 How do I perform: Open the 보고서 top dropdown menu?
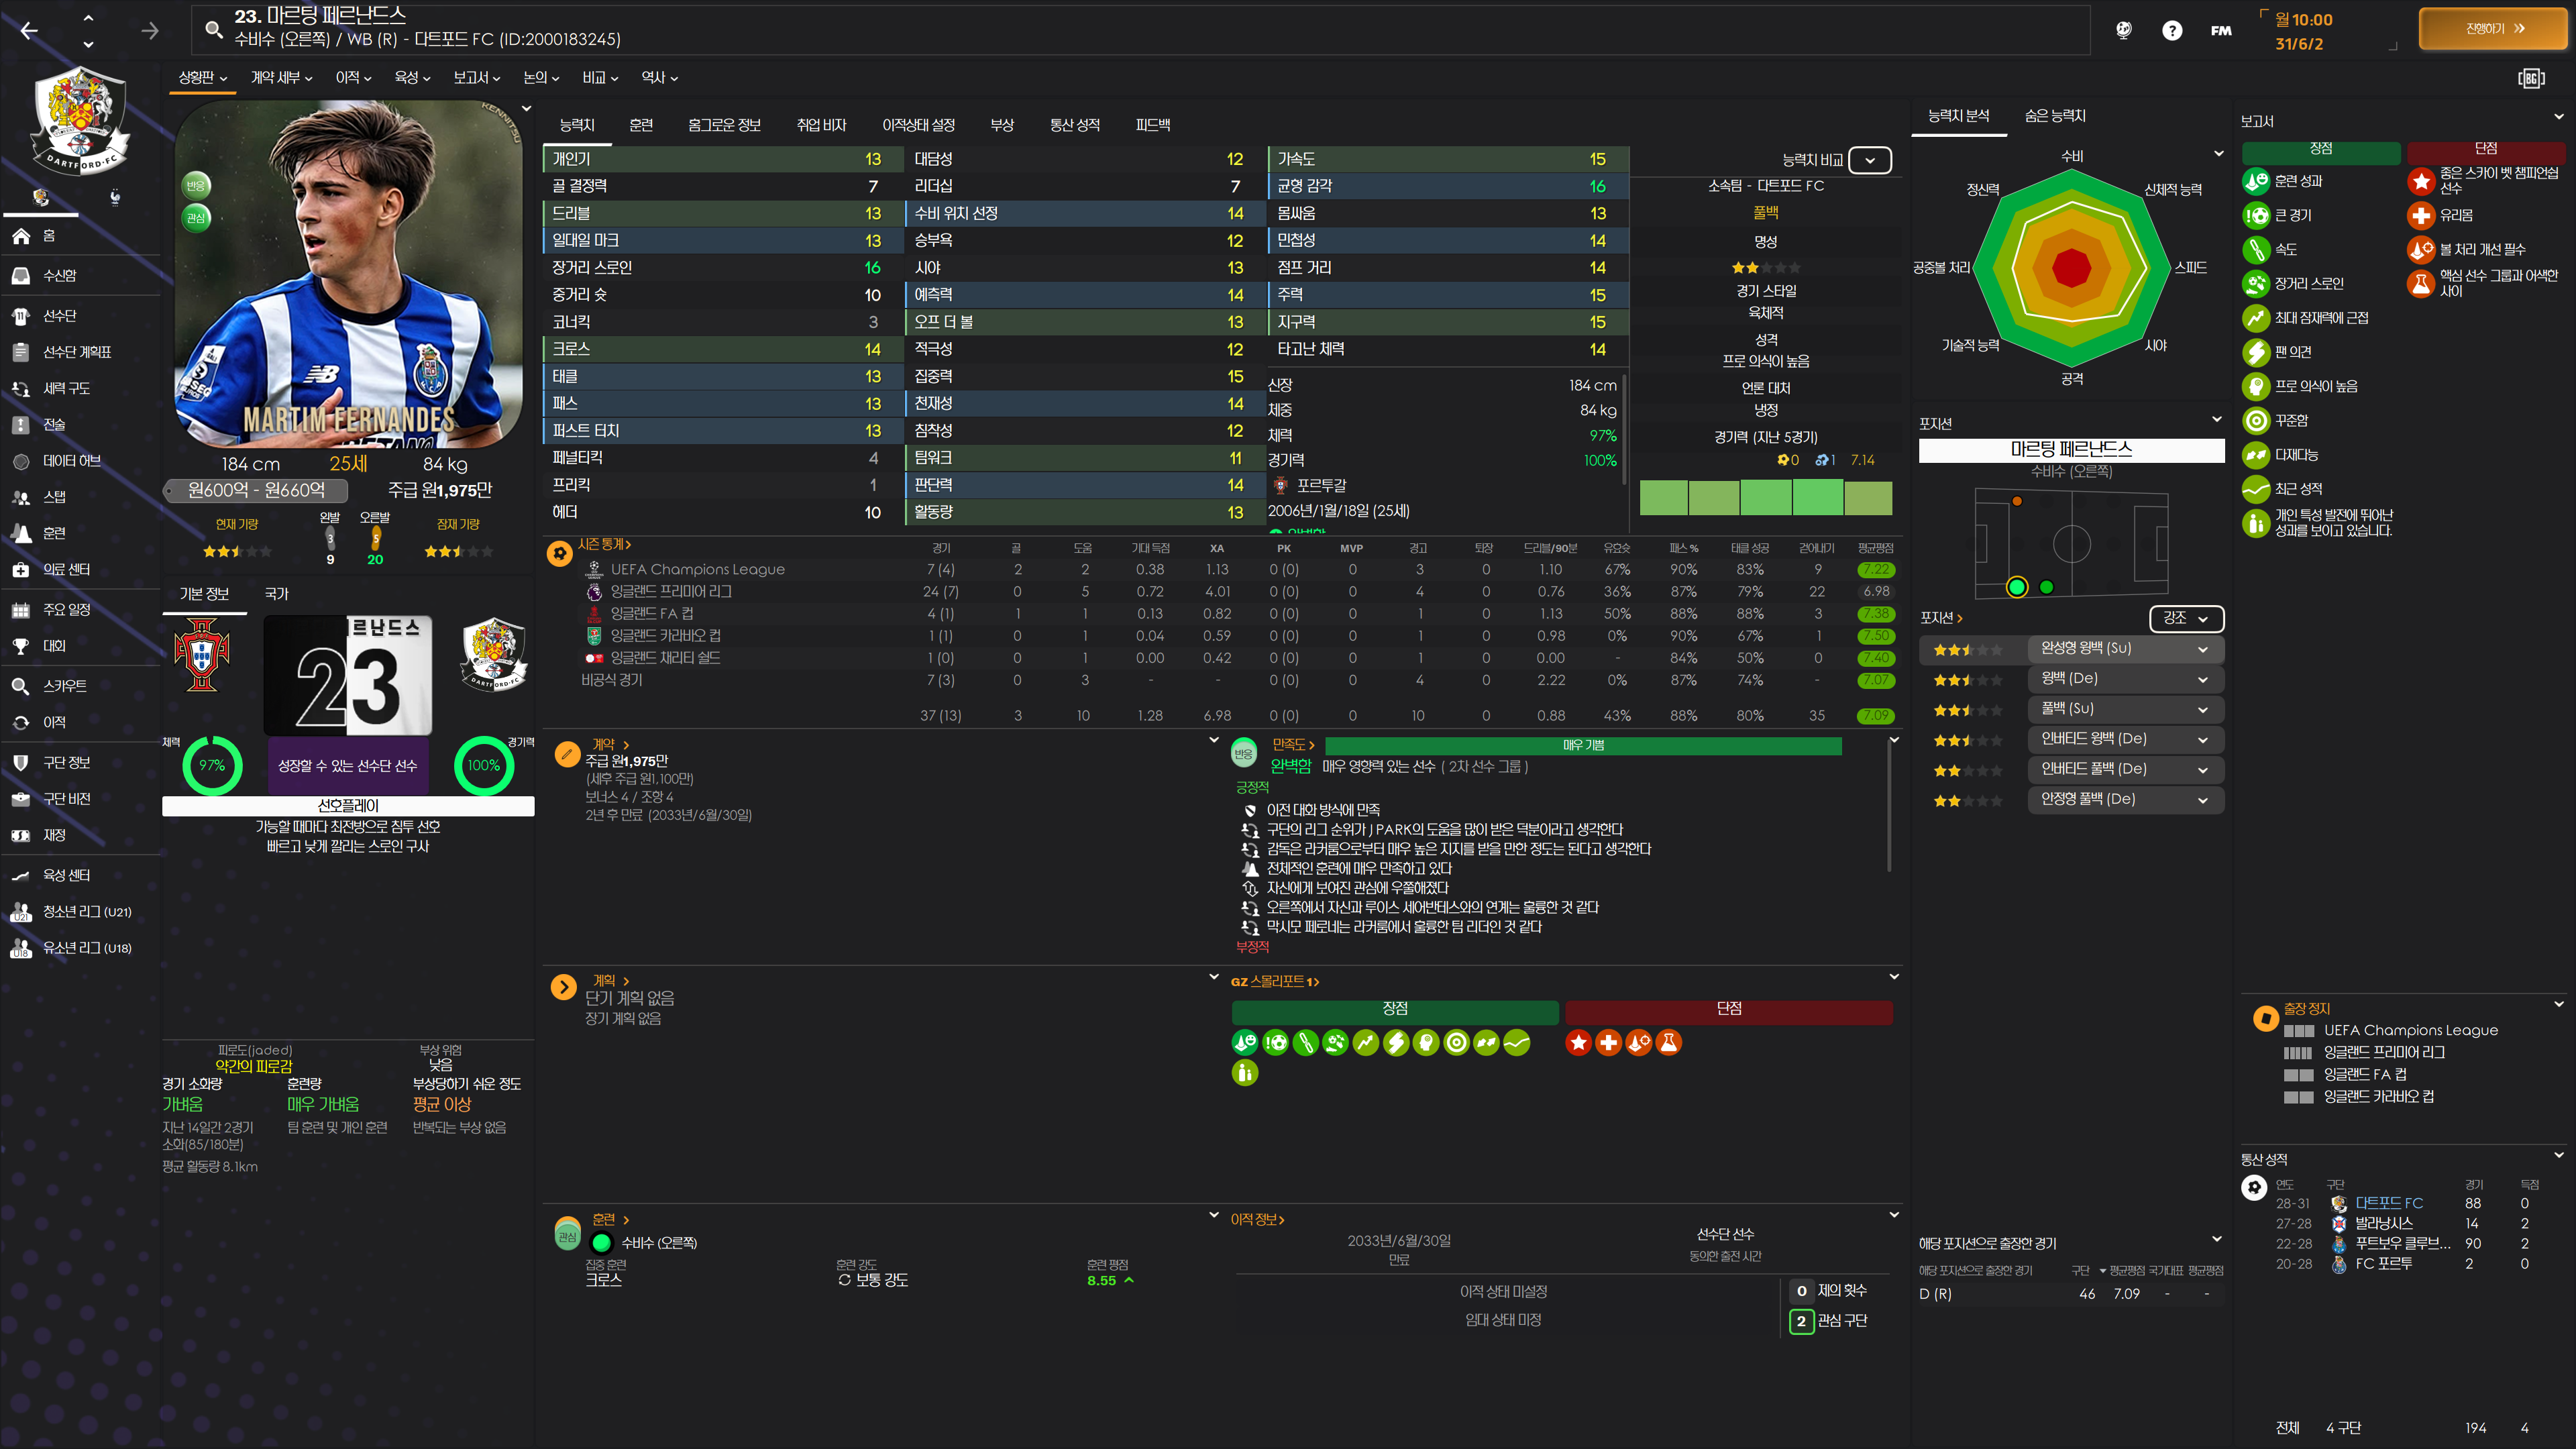tap(477, 78)
